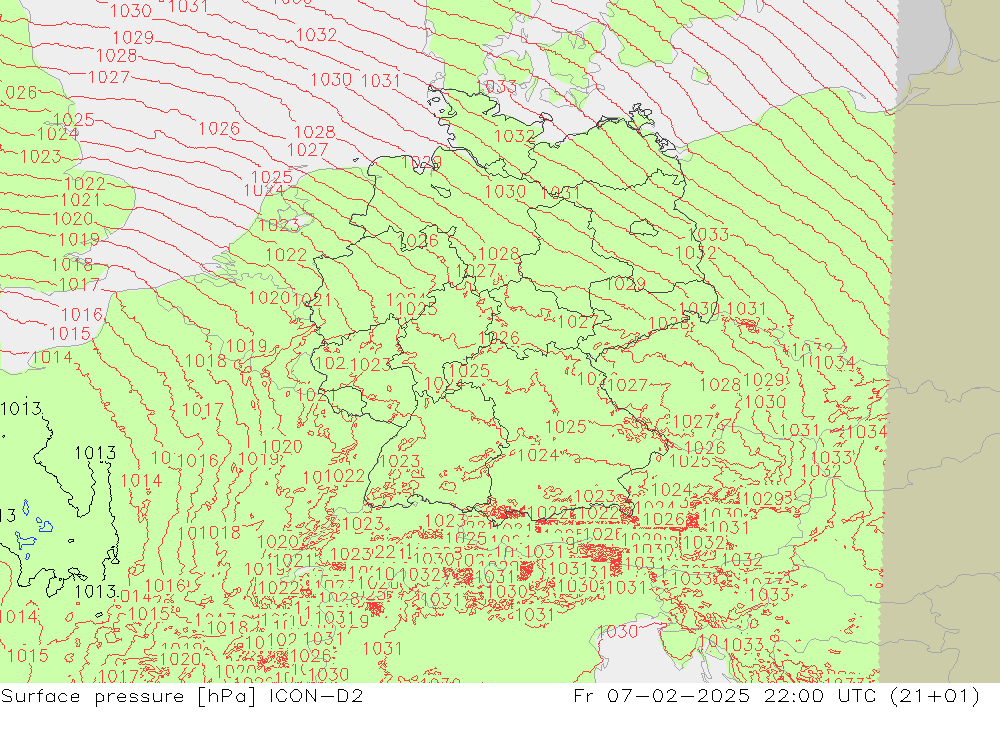
Task: Click the 1033 isobar label over Denmark
Action: click(496, 87)
